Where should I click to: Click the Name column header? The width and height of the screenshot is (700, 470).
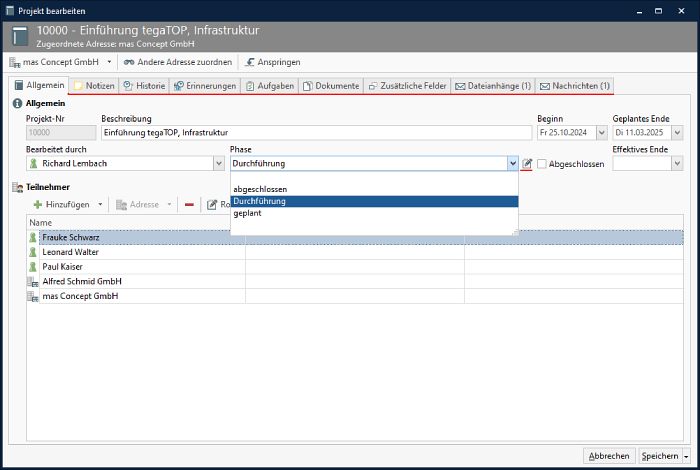click(x=136, y=223)
